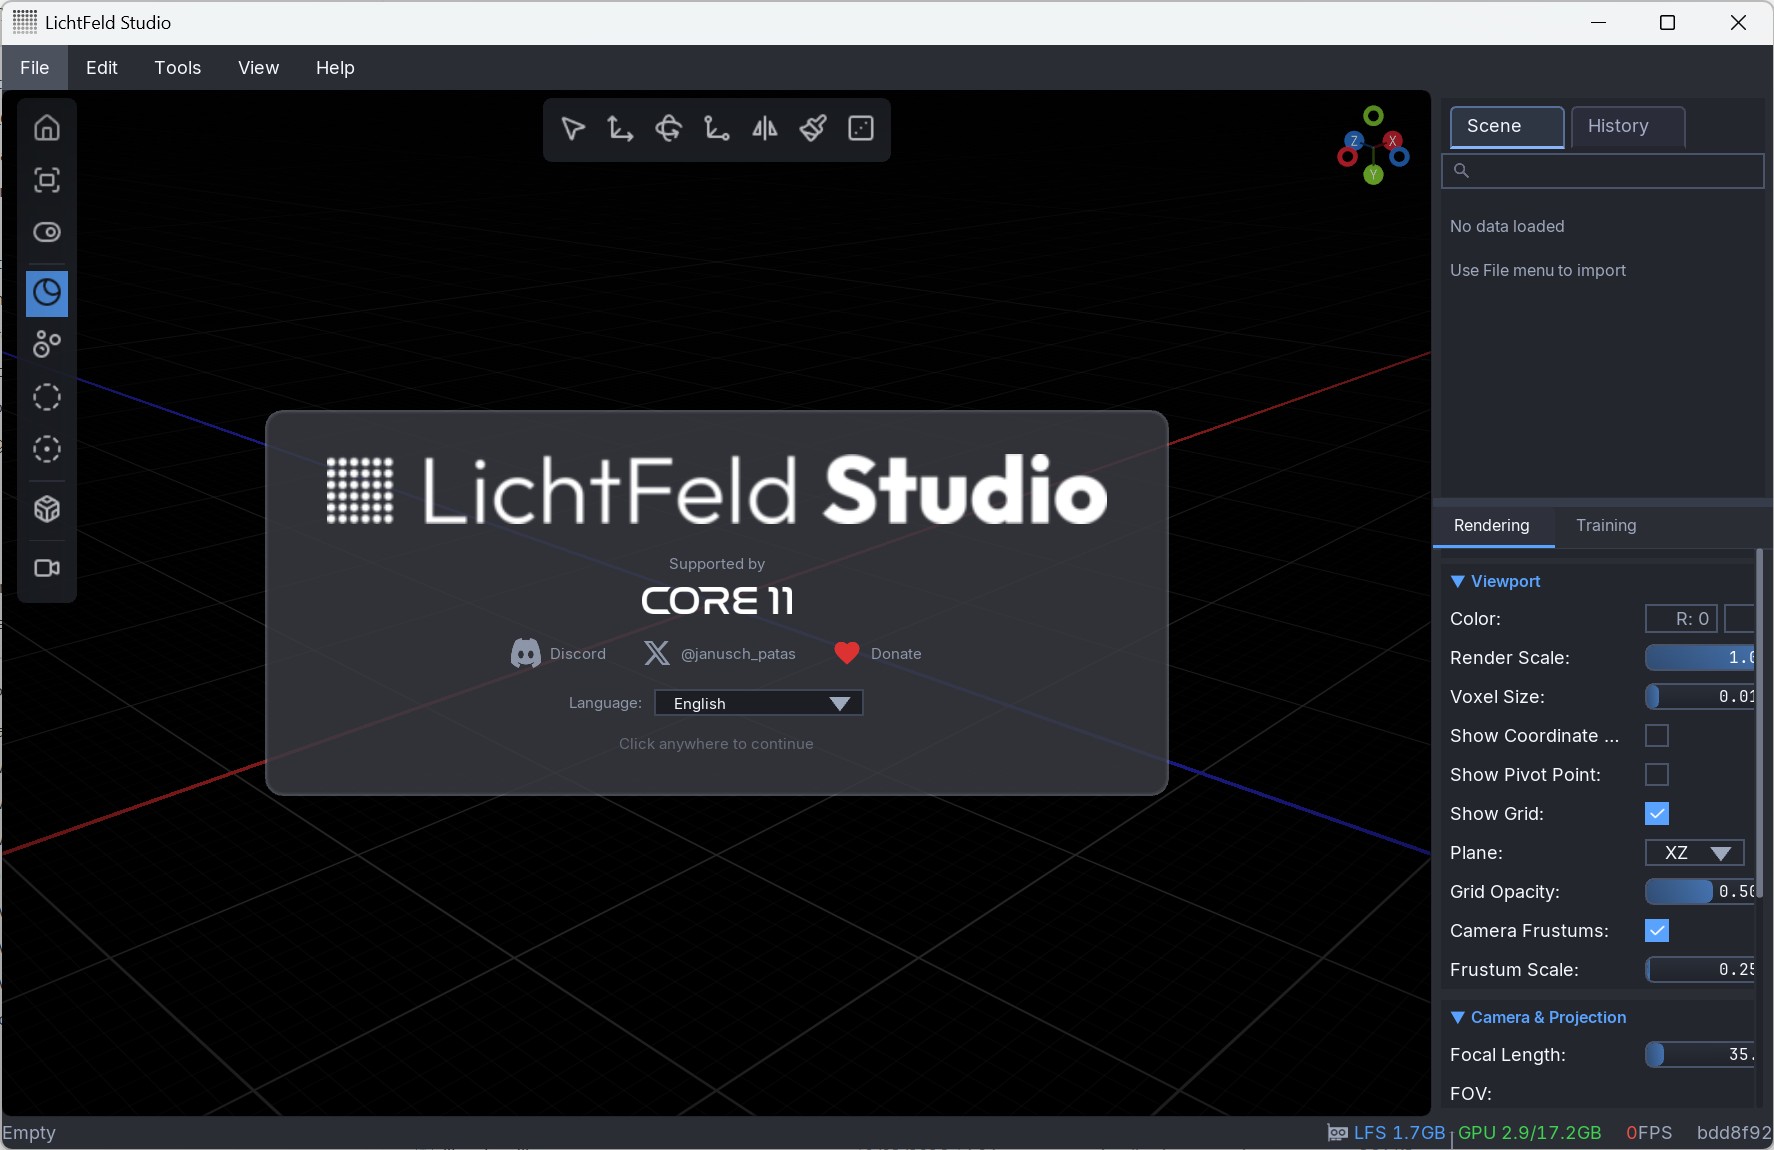Open the 3D cube tool in the left sidebar

point(46,509)
